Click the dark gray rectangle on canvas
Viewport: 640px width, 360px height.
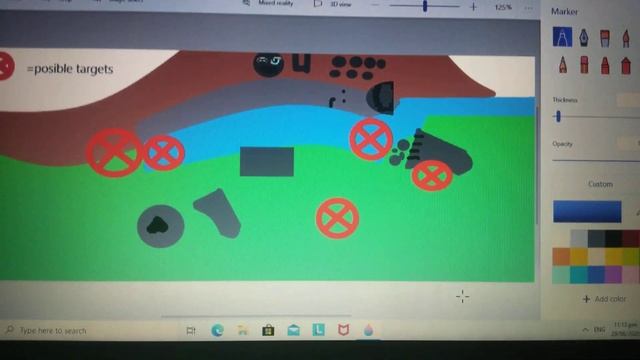coord(267,162)
